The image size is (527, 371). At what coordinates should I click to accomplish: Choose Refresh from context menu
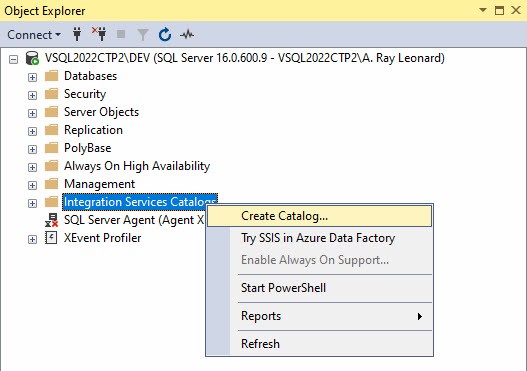[x=319, y=344]
